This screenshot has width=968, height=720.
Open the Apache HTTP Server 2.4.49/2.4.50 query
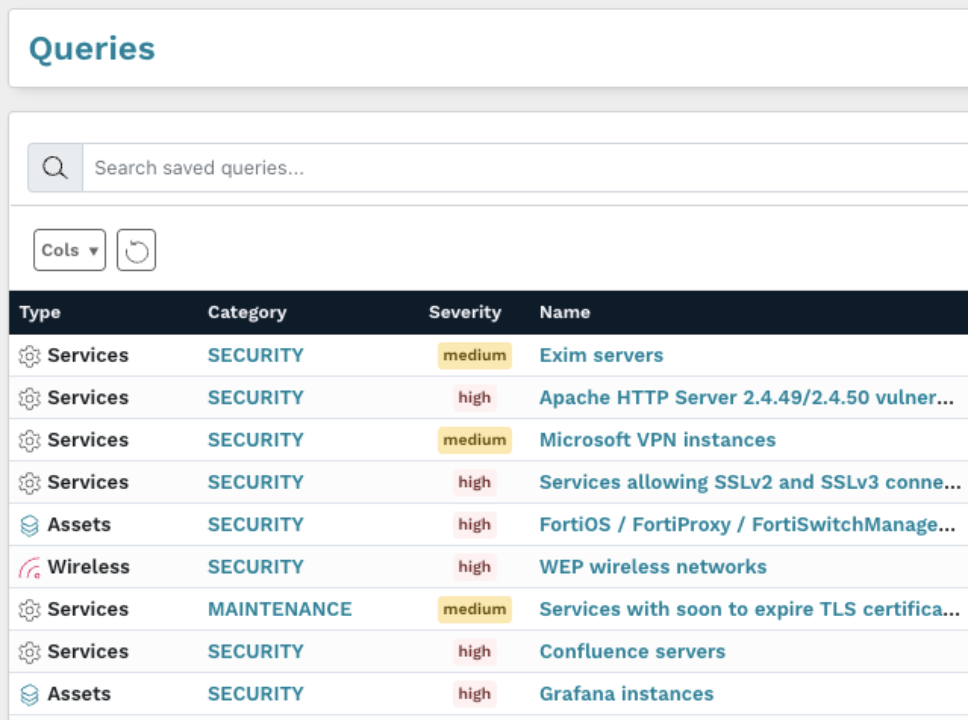[746, 397]
